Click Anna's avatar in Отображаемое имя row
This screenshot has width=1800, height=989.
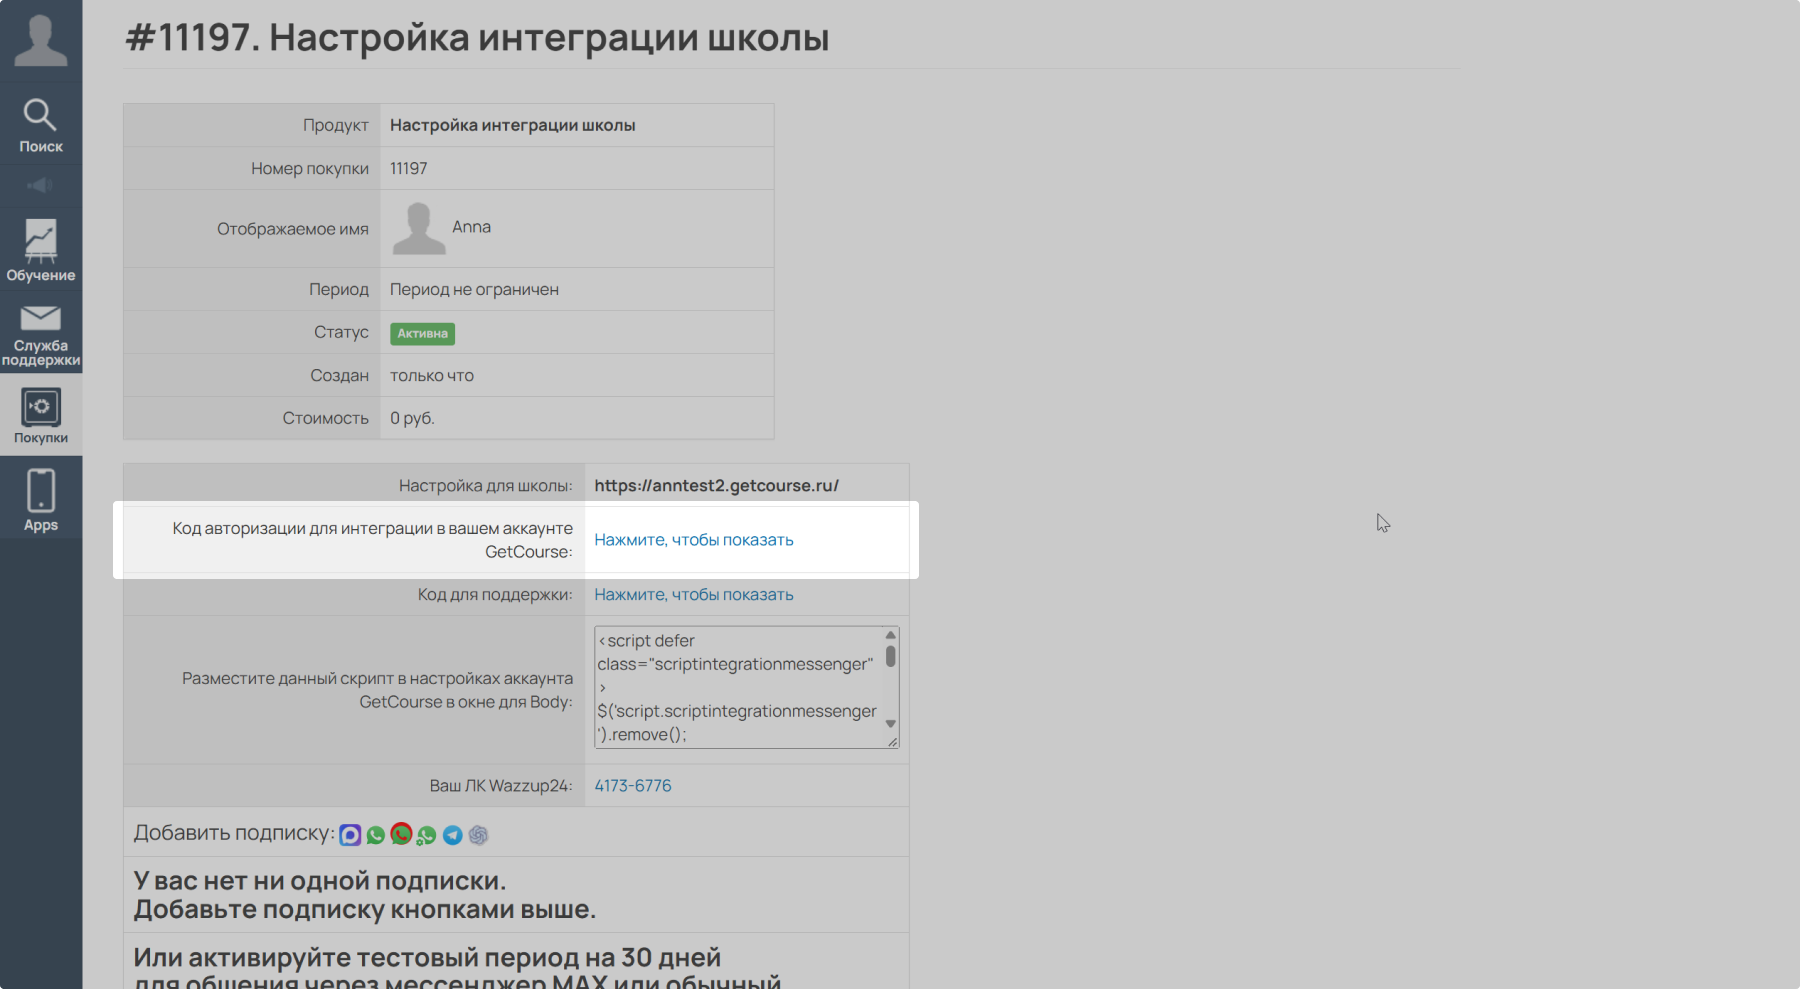tap(419, 228)
